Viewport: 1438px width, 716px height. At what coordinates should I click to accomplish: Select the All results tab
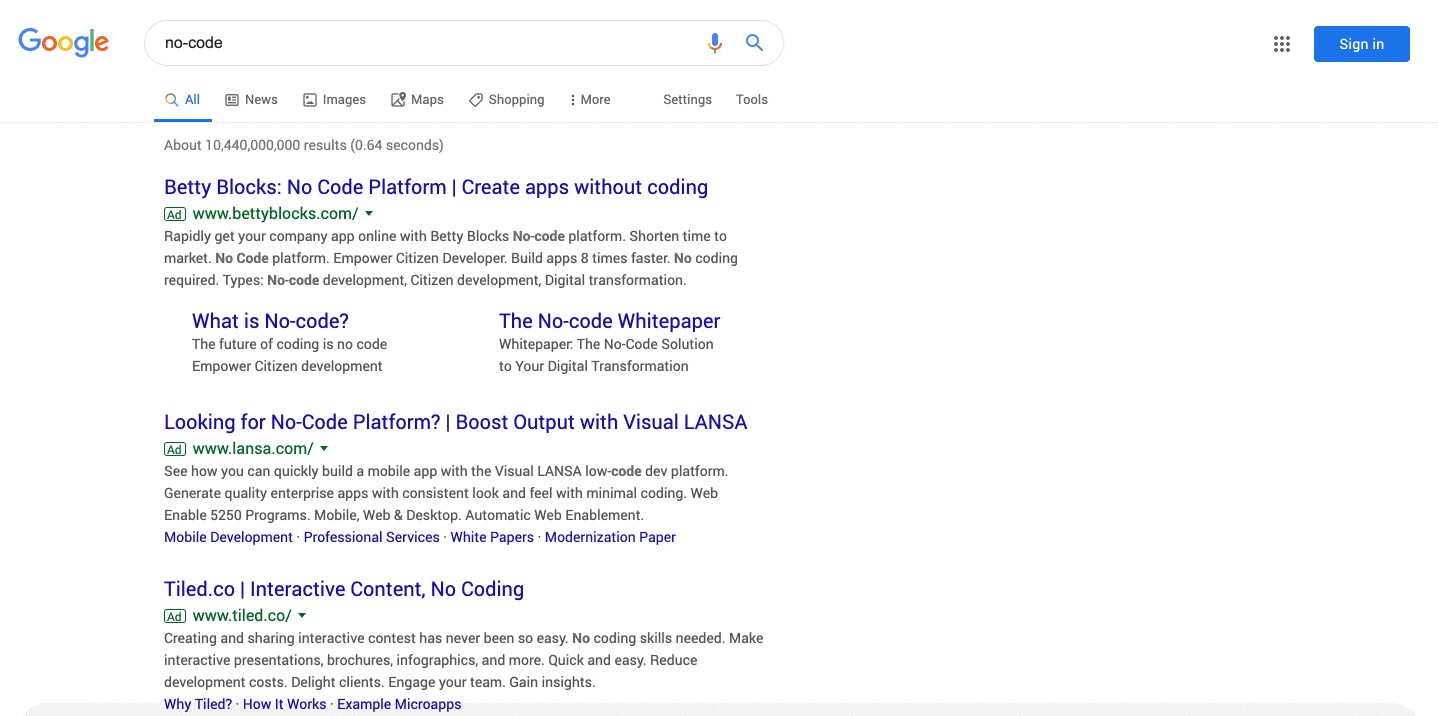183,100
